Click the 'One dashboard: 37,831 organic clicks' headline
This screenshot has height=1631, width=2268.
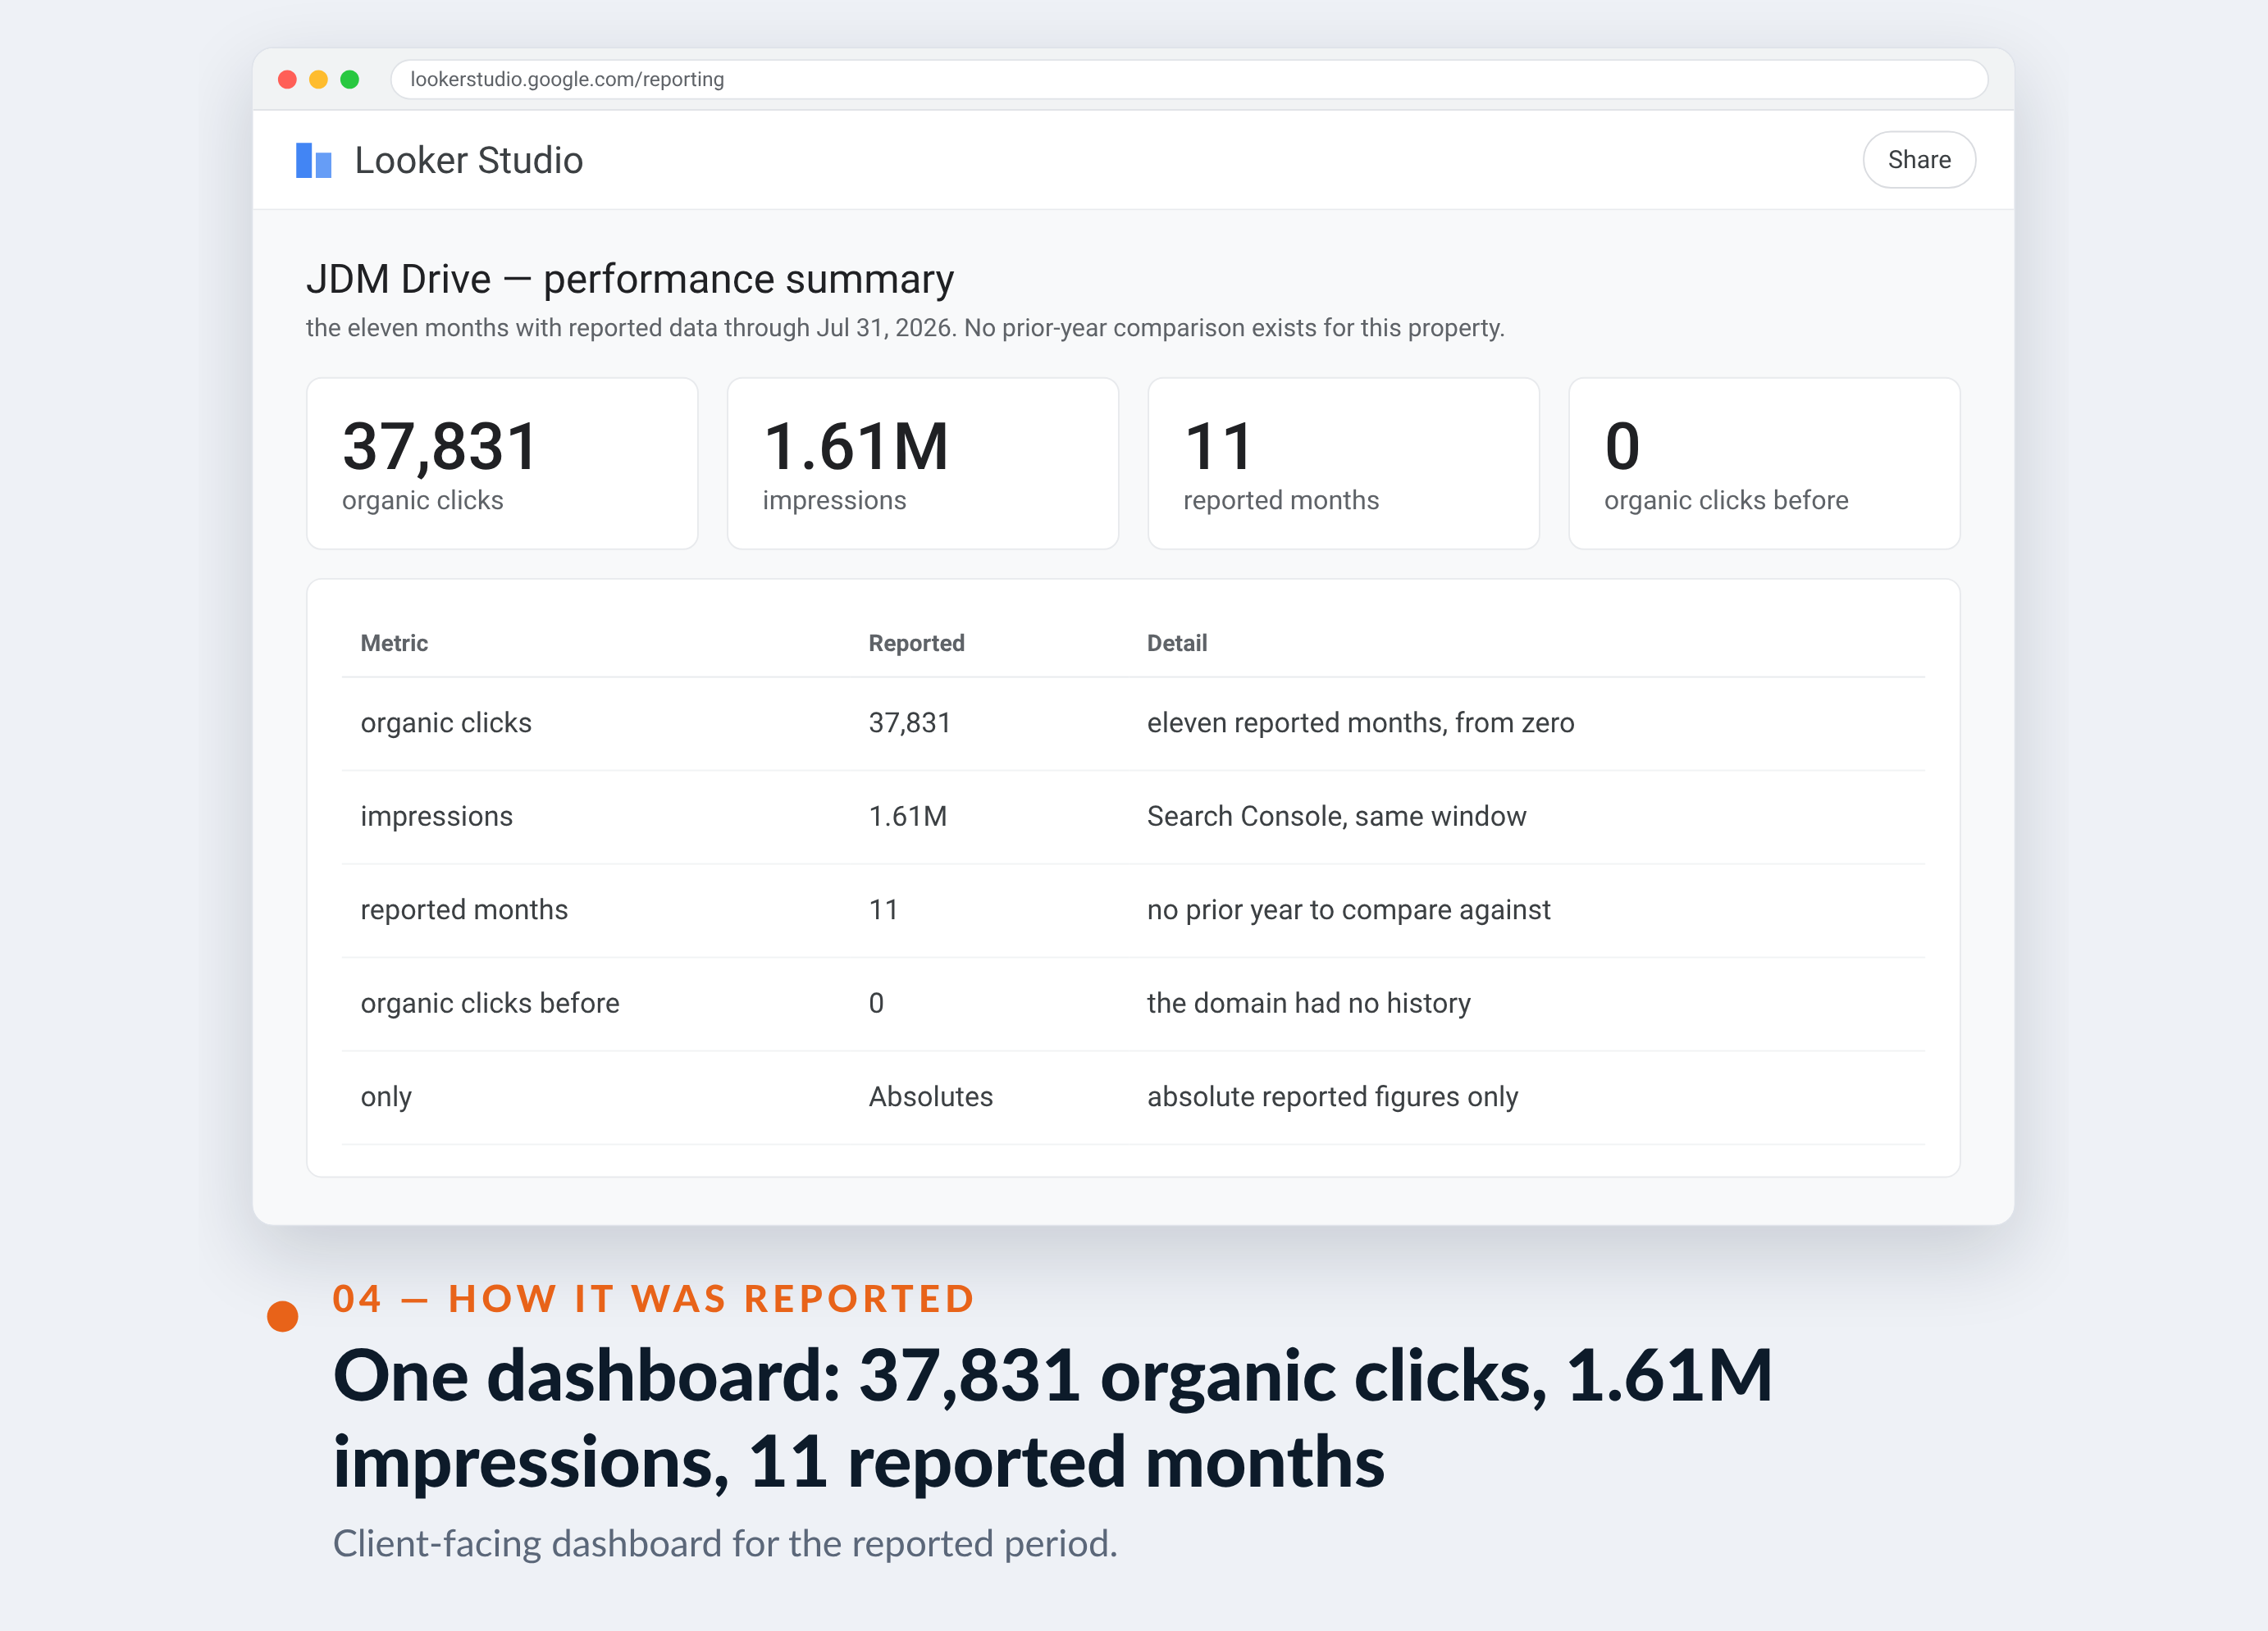(x=1052, y=1419)
